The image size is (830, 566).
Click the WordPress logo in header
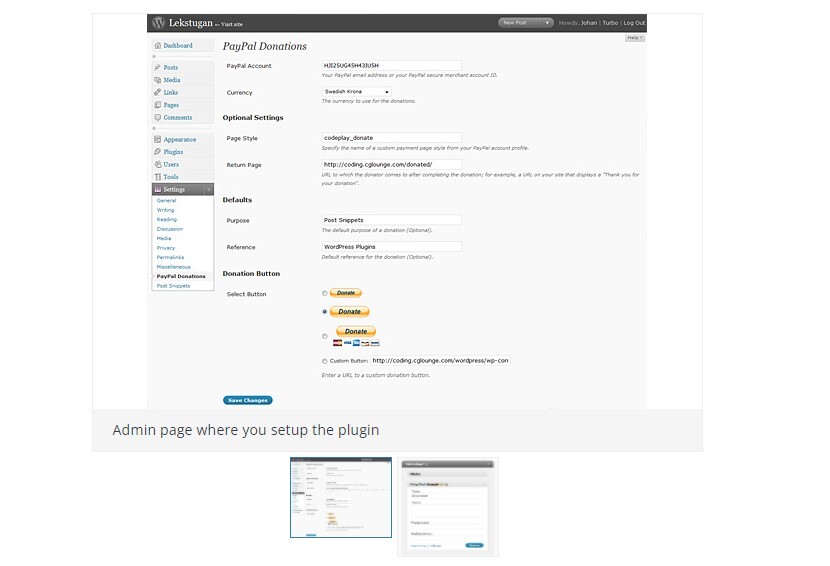[158, 22]
